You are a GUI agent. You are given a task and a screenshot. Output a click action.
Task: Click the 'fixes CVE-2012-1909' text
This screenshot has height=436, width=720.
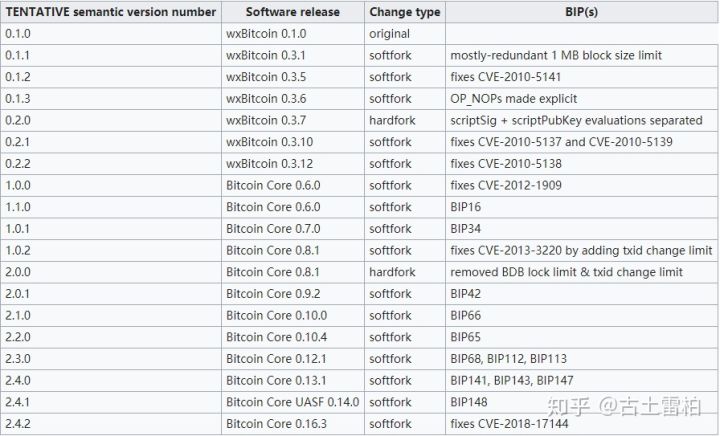506,185
